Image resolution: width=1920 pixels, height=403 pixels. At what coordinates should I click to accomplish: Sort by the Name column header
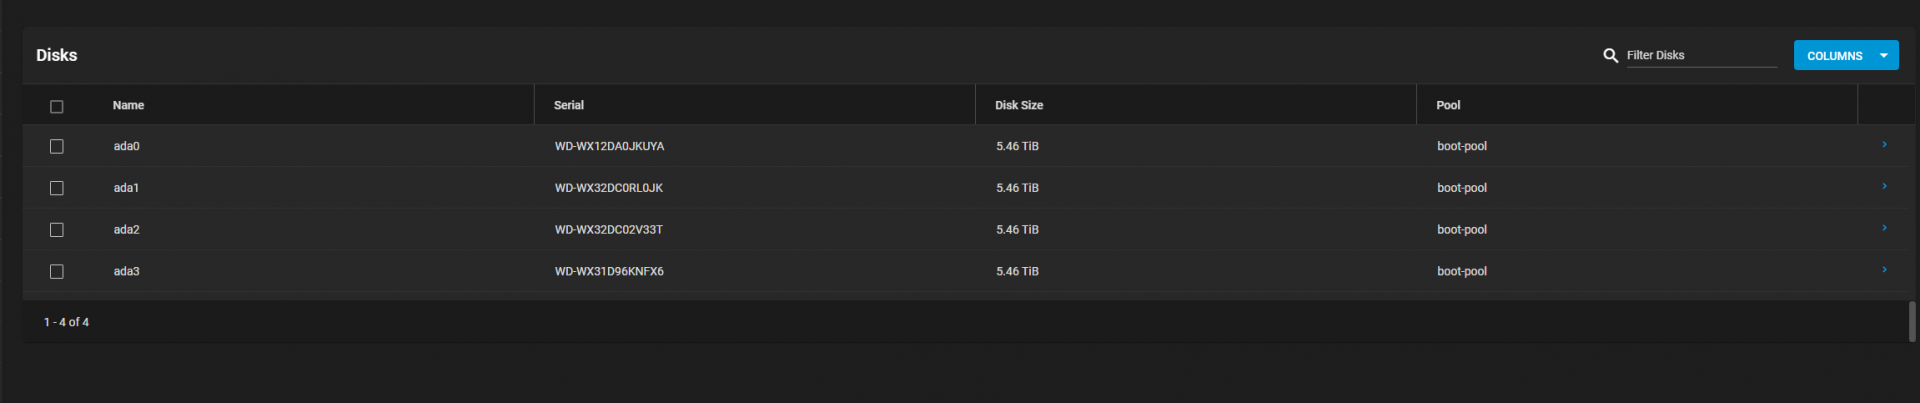coord(128,105)
